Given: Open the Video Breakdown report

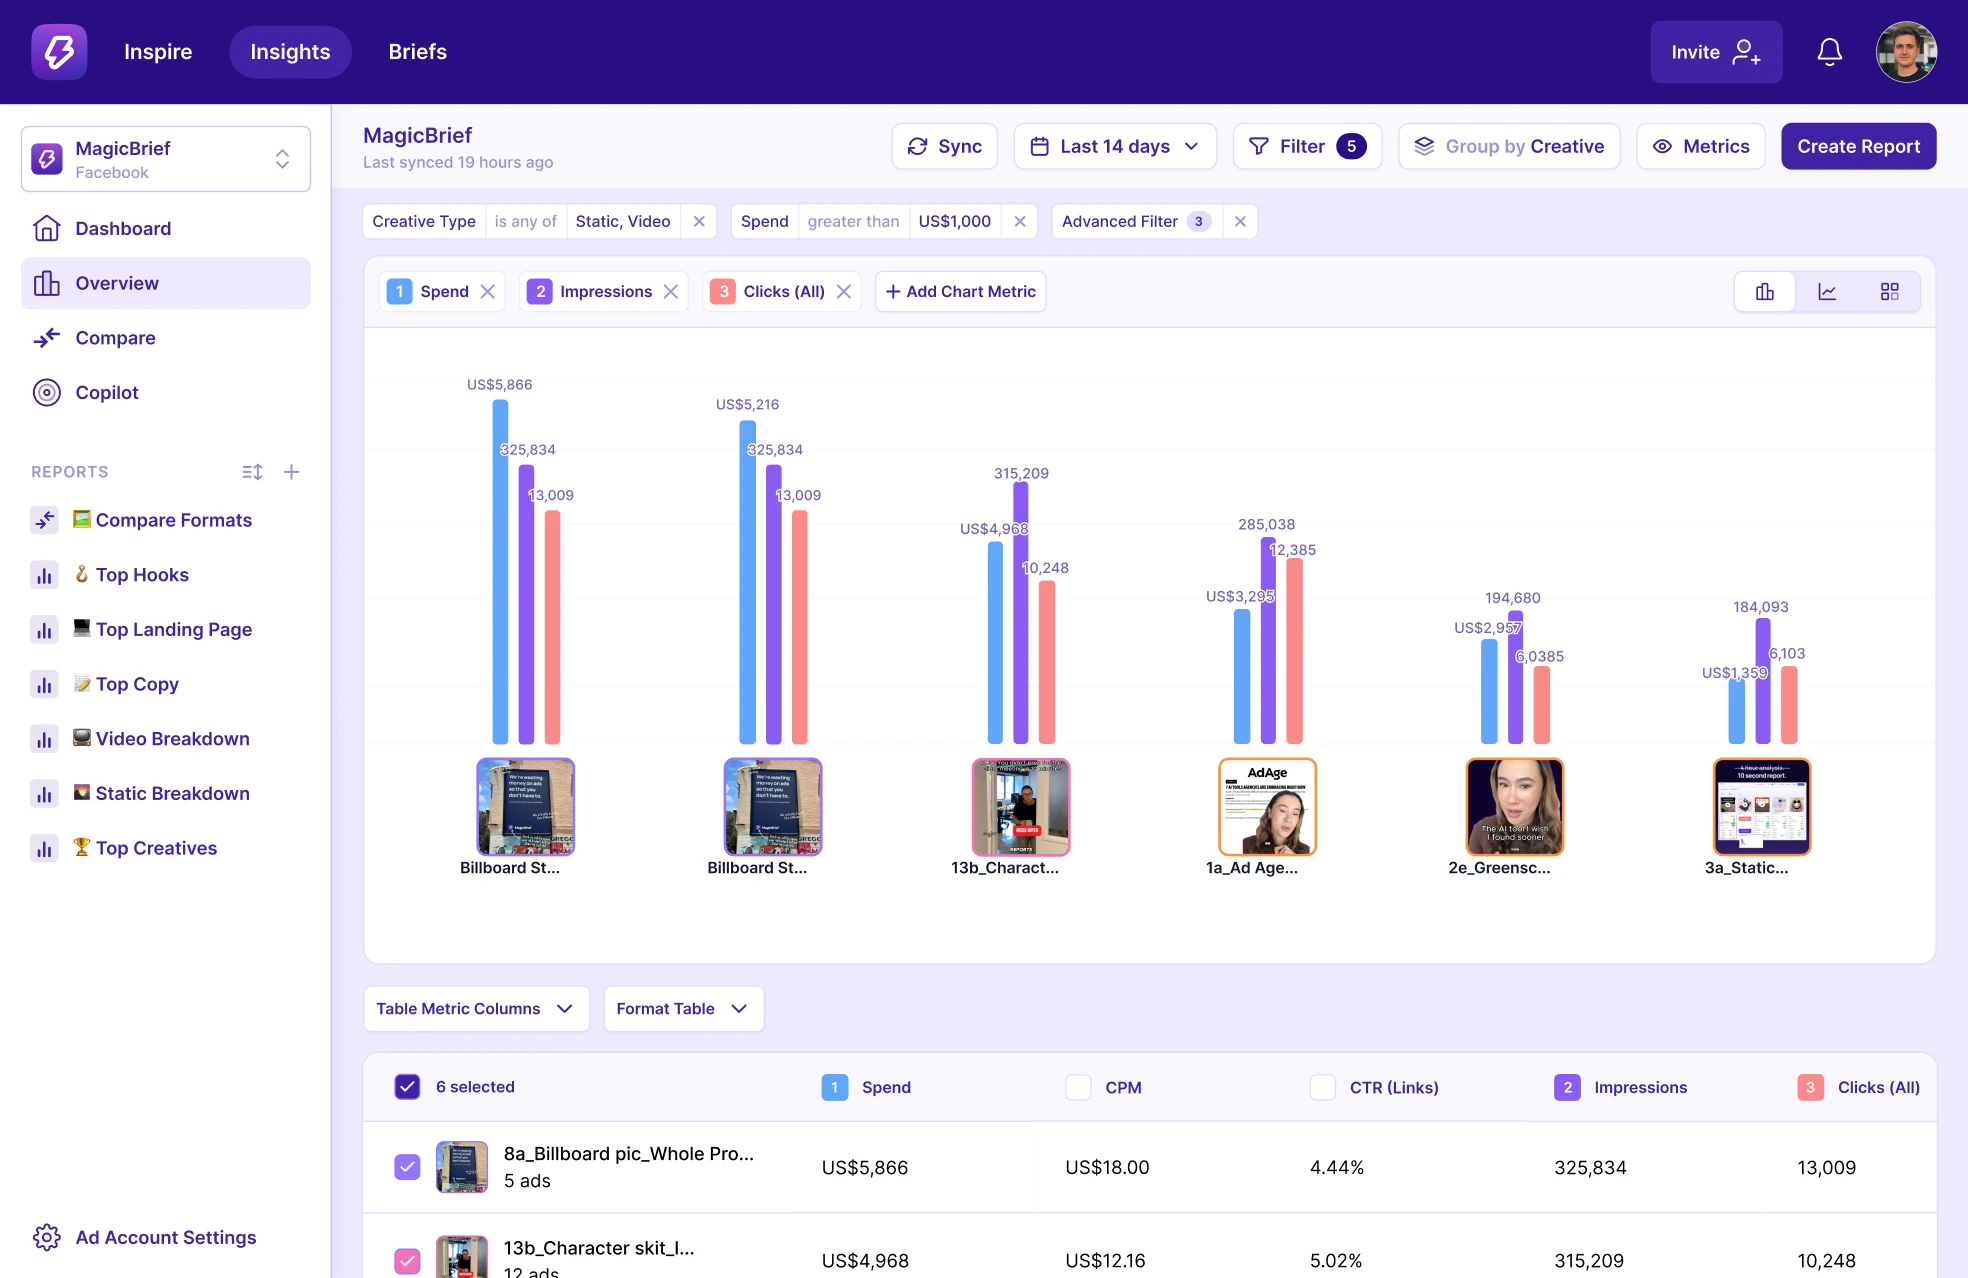Looking at the screenshot, I should pos(172,738).
